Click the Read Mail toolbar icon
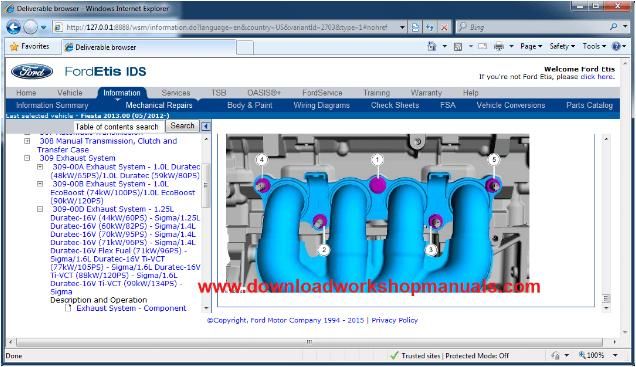Image resolution: width=636 pixels, height=367 pixels. tap(482, 46)
